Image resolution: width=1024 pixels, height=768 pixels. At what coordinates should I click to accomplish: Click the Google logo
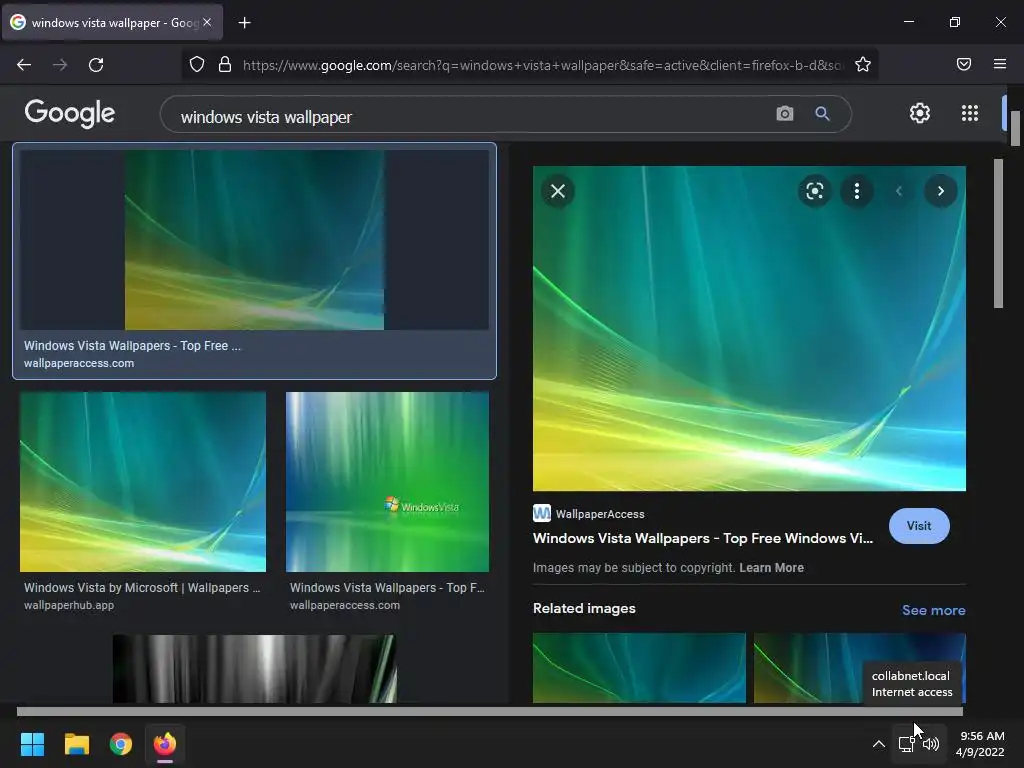pyautogui.click(x=70, y=114)
